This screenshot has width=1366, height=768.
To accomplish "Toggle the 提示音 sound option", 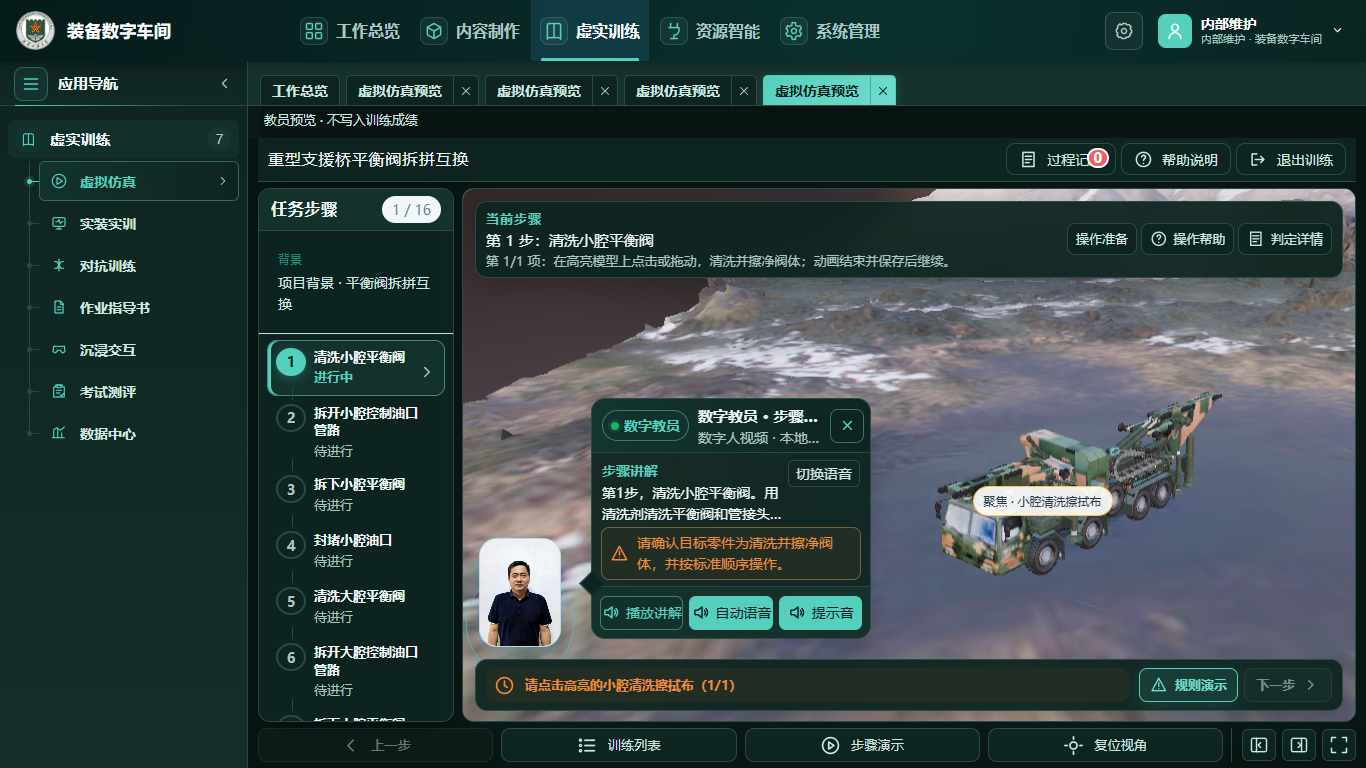I will tap(820, 613).
